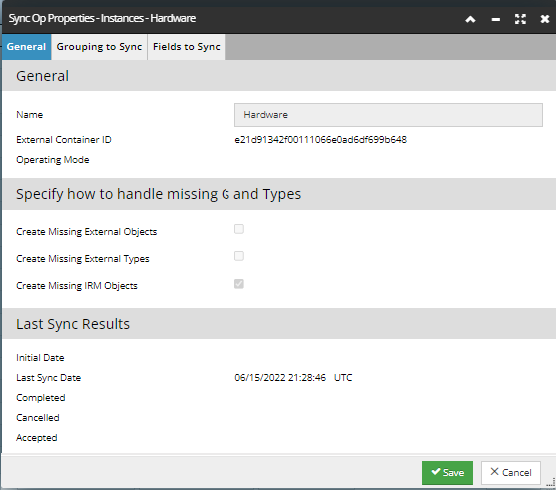Tick the Create Missing External Types checkbox

point(239,256)
